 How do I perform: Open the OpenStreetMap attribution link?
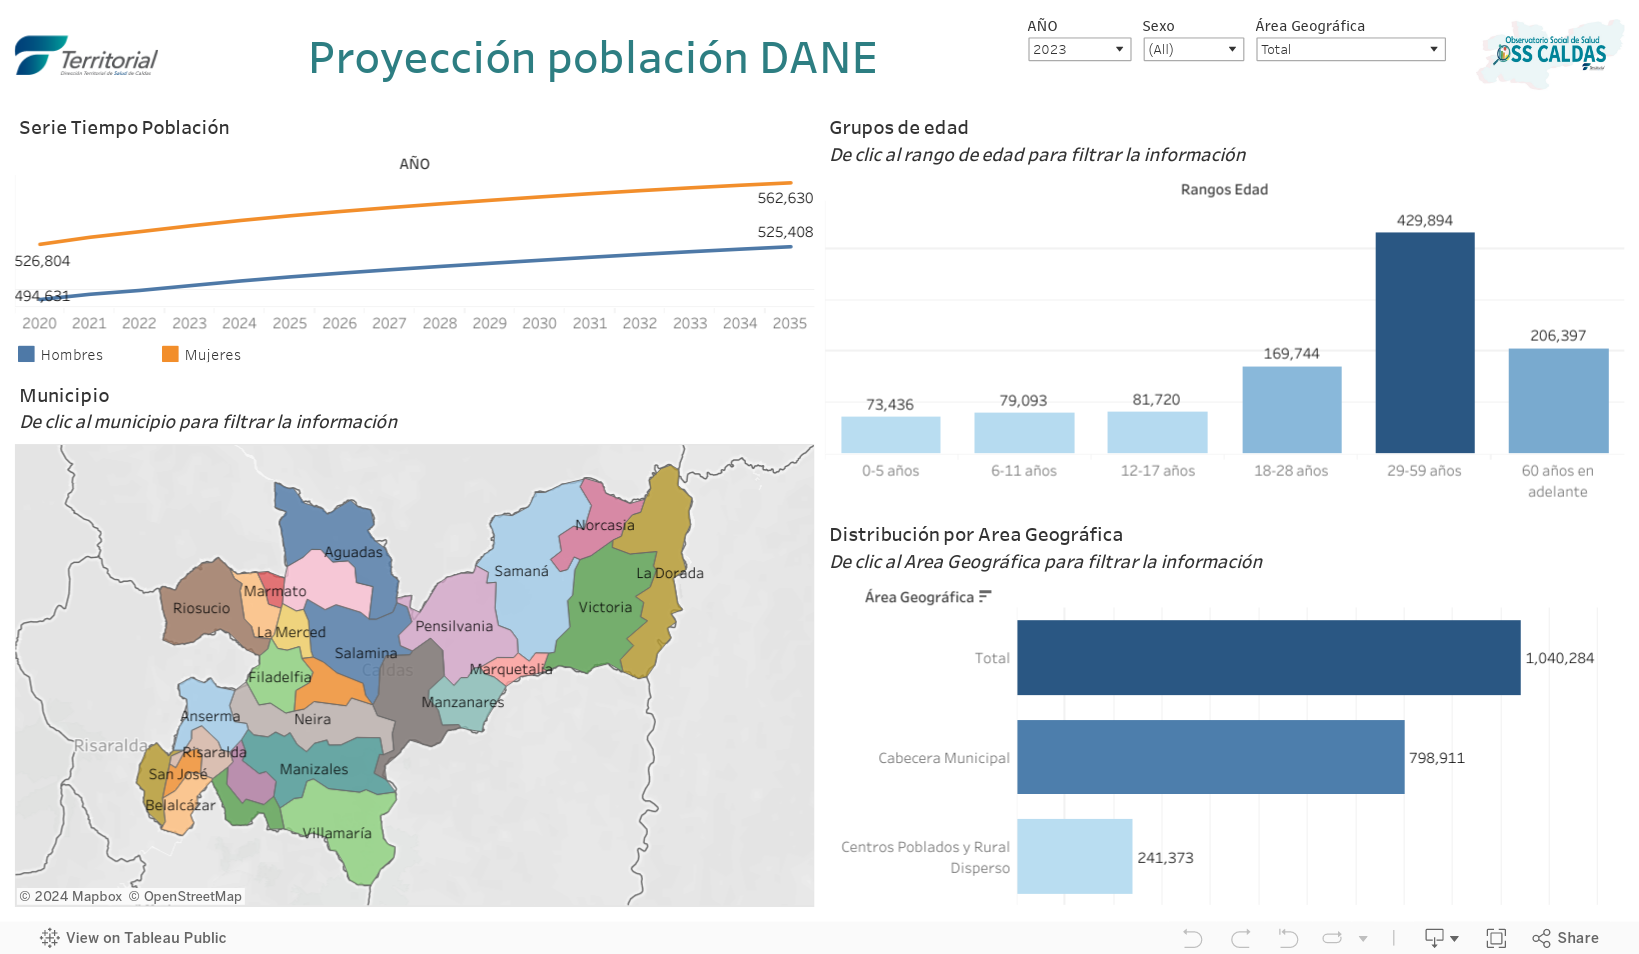(185, 896)
